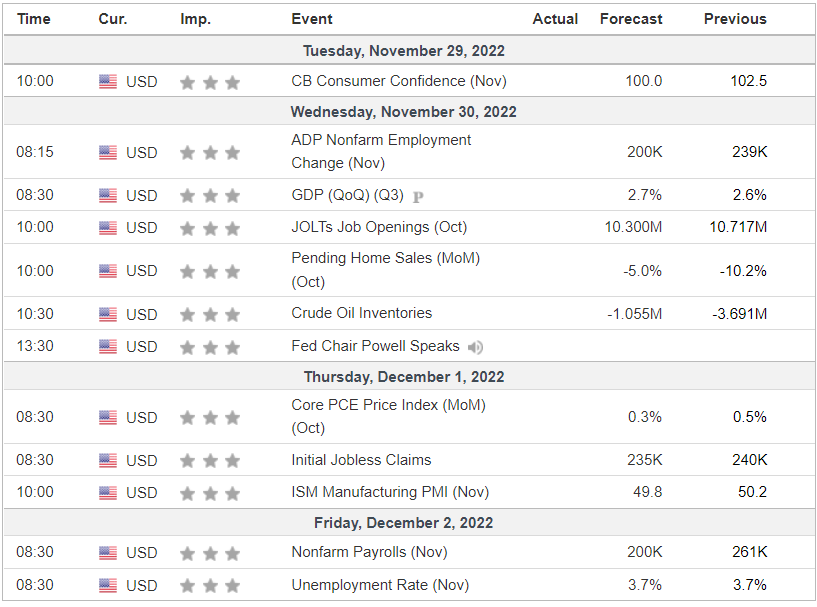Viewport: 817px width, 607px height.
Task: Click the preliminary P icon next to GDP (QoQ)
Action: 418,197
